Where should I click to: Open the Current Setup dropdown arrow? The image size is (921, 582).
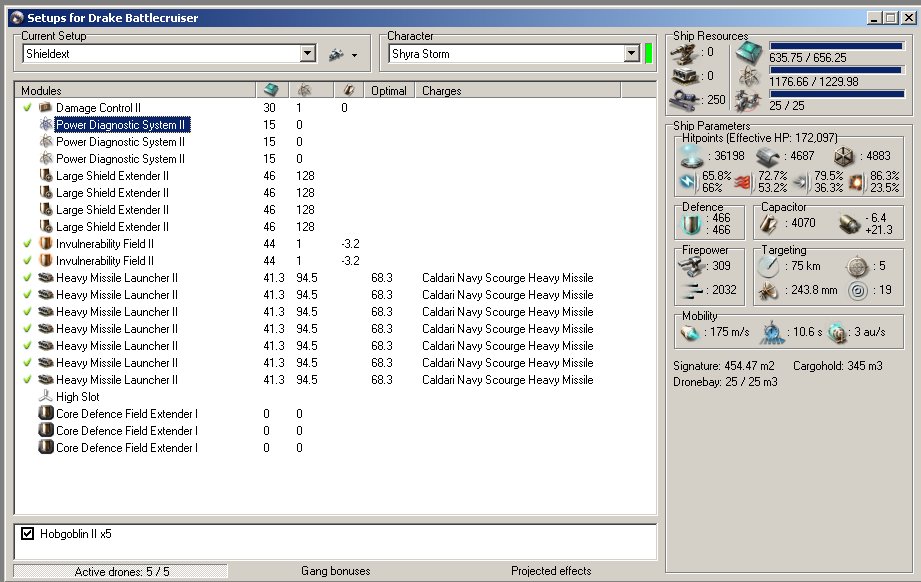click(x=308, y=54)
